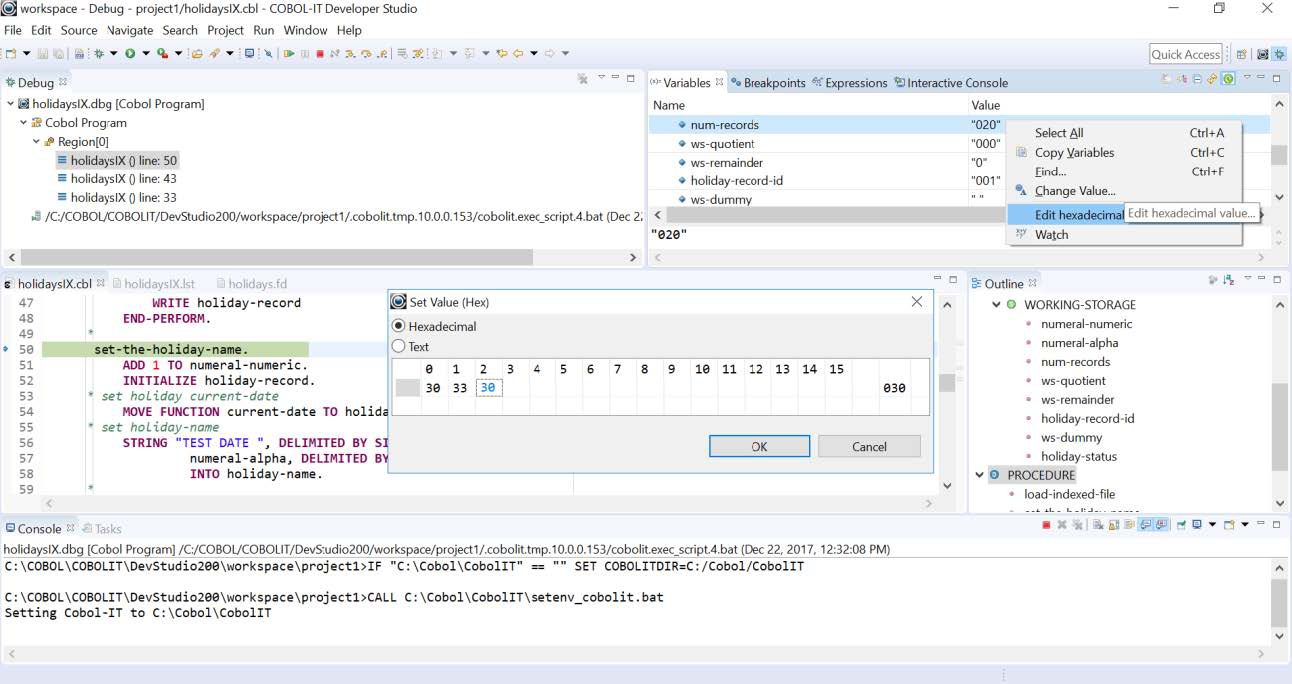1292x684 pixels.
Task: Click the Resume debug toolbar icon
Action: (290, 54)
